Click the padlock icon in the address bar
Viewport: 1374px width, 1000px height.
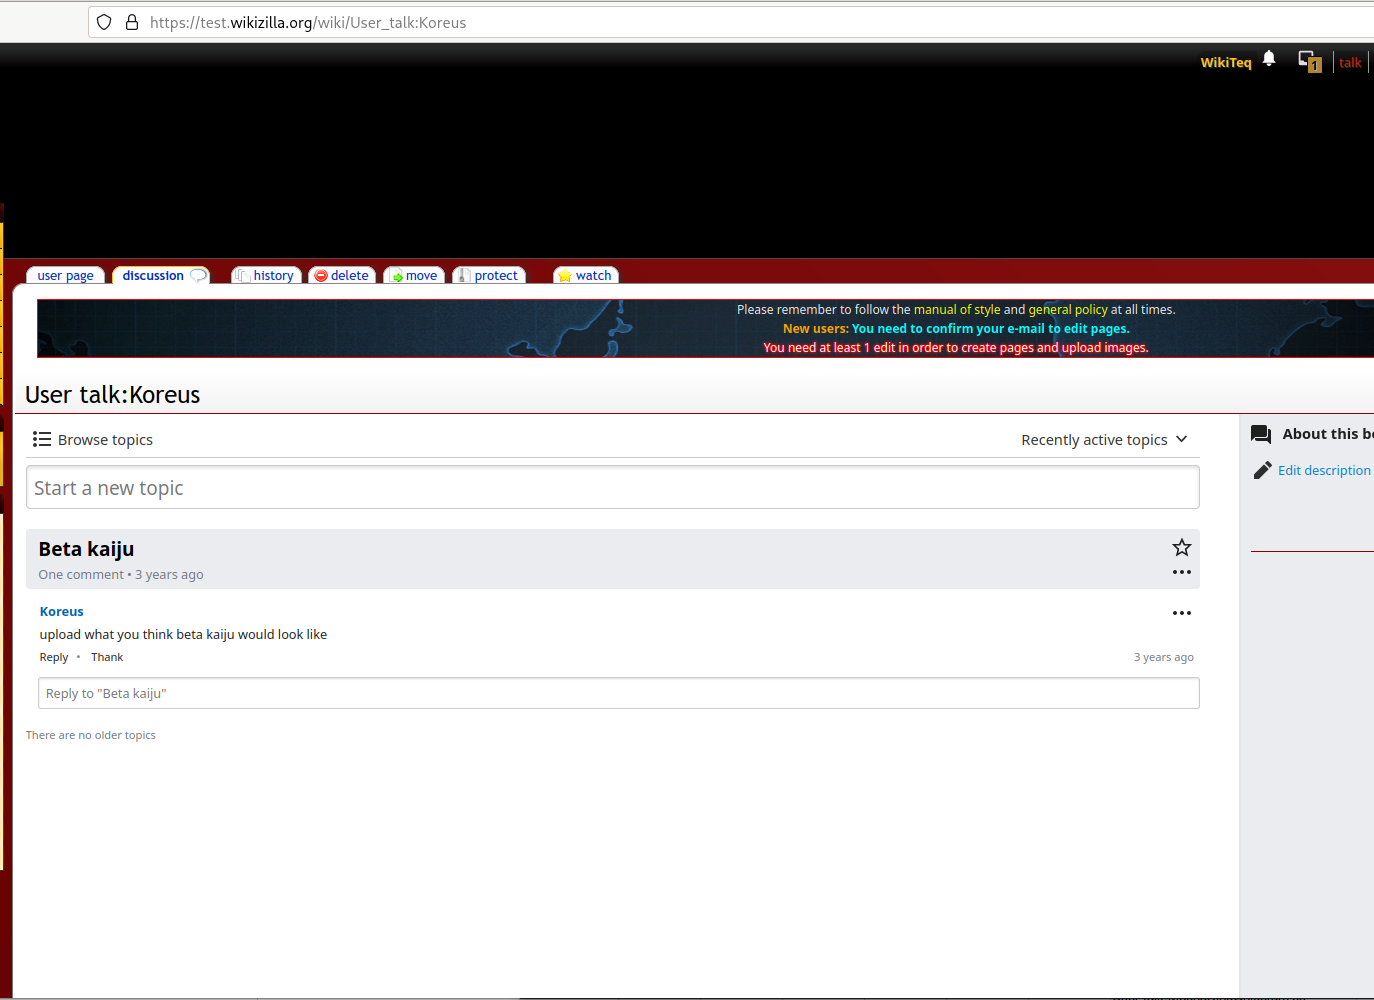coord(132,22)
